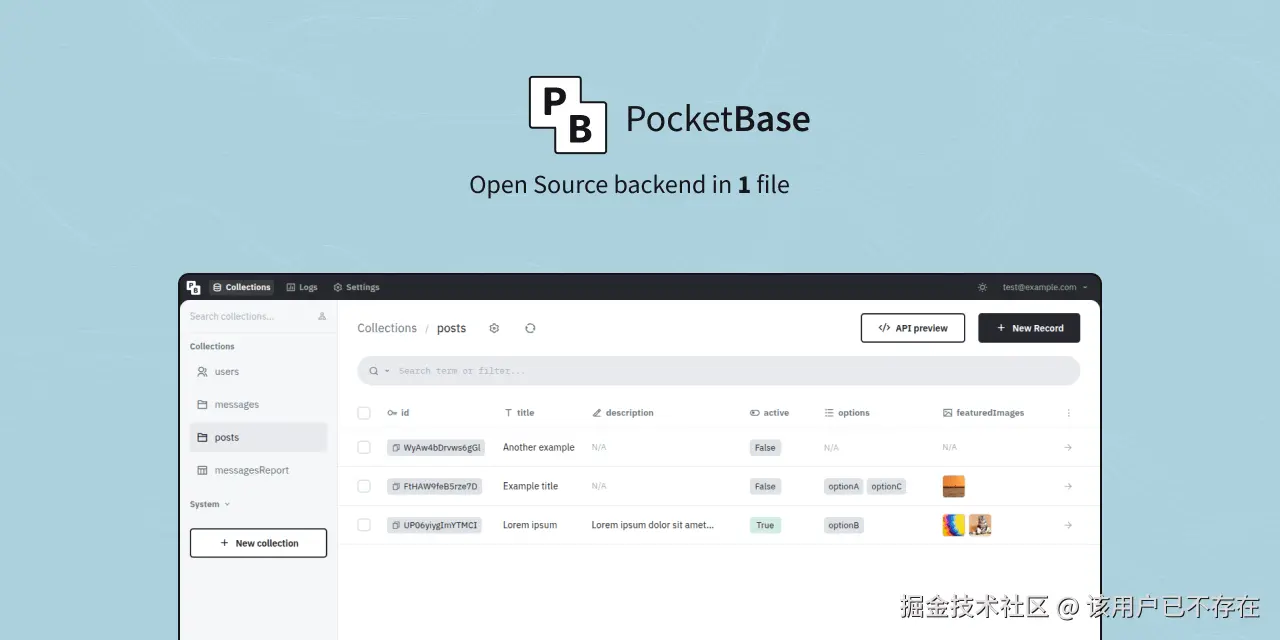Click the optionB tag
Viewport: 1280px width, 640px height.
(x=844, y=526)
